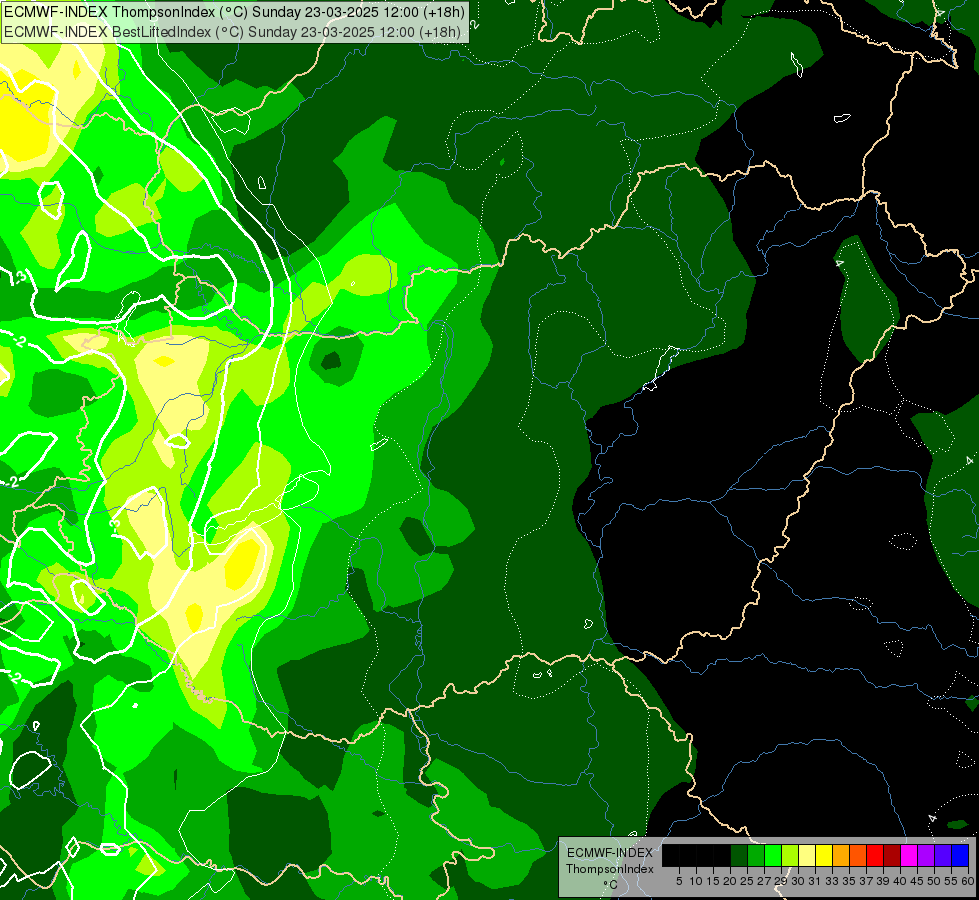Click the bright green 27–29 legend swatch

point(773,855)
